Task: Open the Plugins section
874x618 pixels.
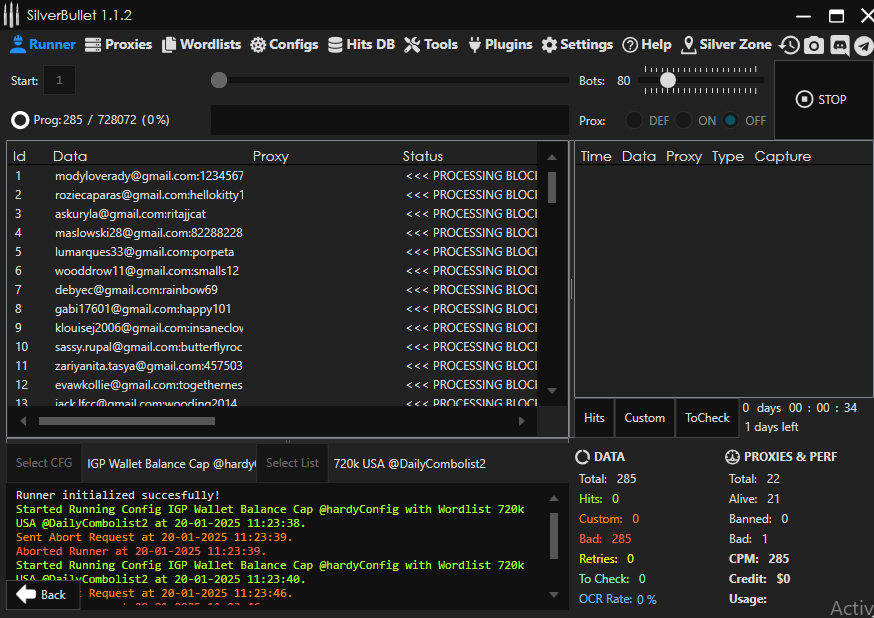Action: pos(500,45)
